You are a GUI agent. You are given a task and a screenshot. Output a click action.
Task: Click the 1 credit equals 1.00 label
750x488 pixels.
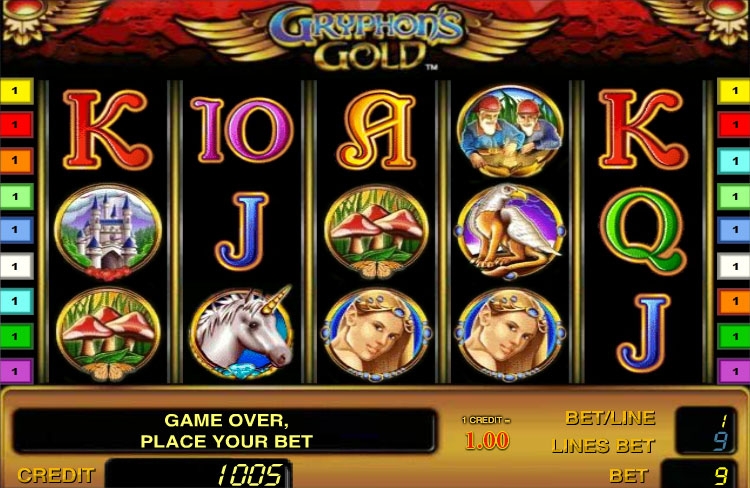[x=486, y=433]
